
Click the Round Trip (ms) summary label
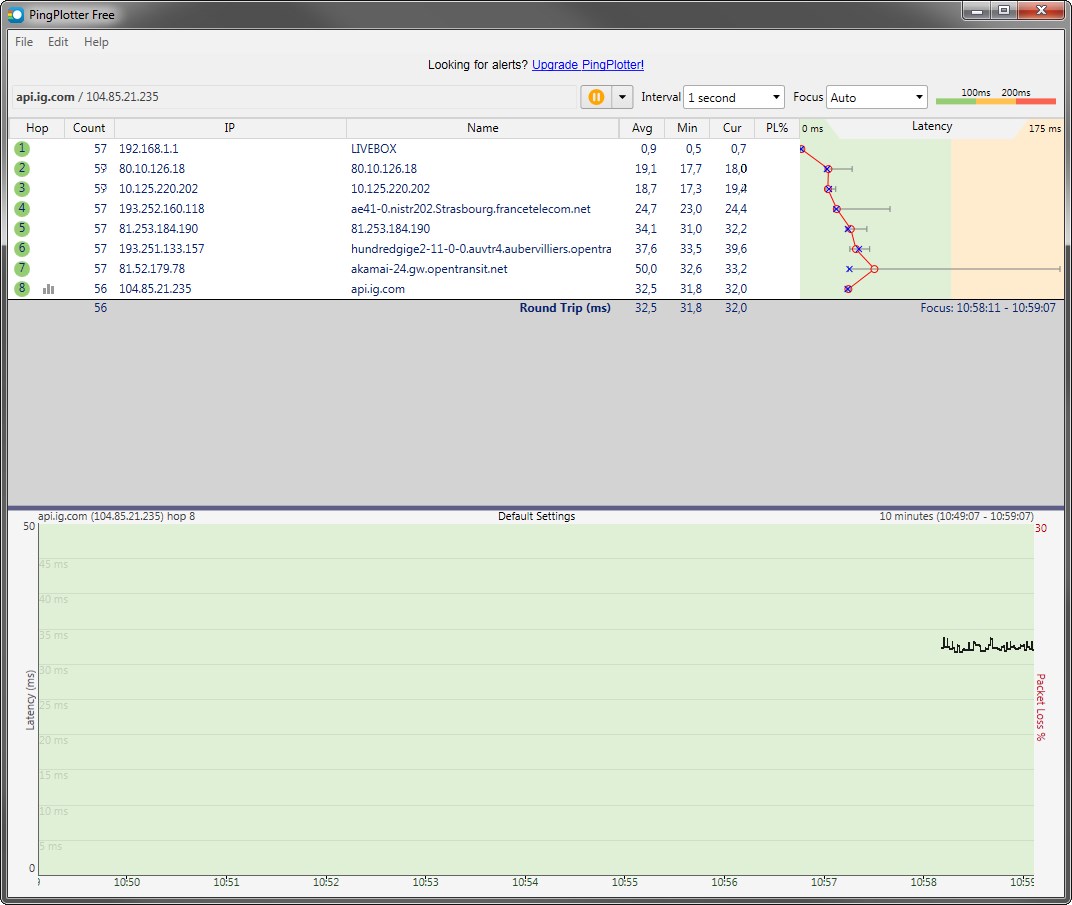[565, 308]
